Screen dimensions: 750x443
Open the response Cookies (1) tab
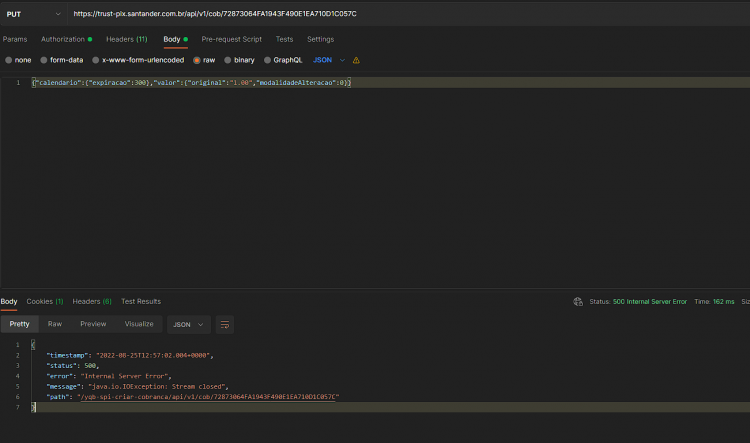44,301
